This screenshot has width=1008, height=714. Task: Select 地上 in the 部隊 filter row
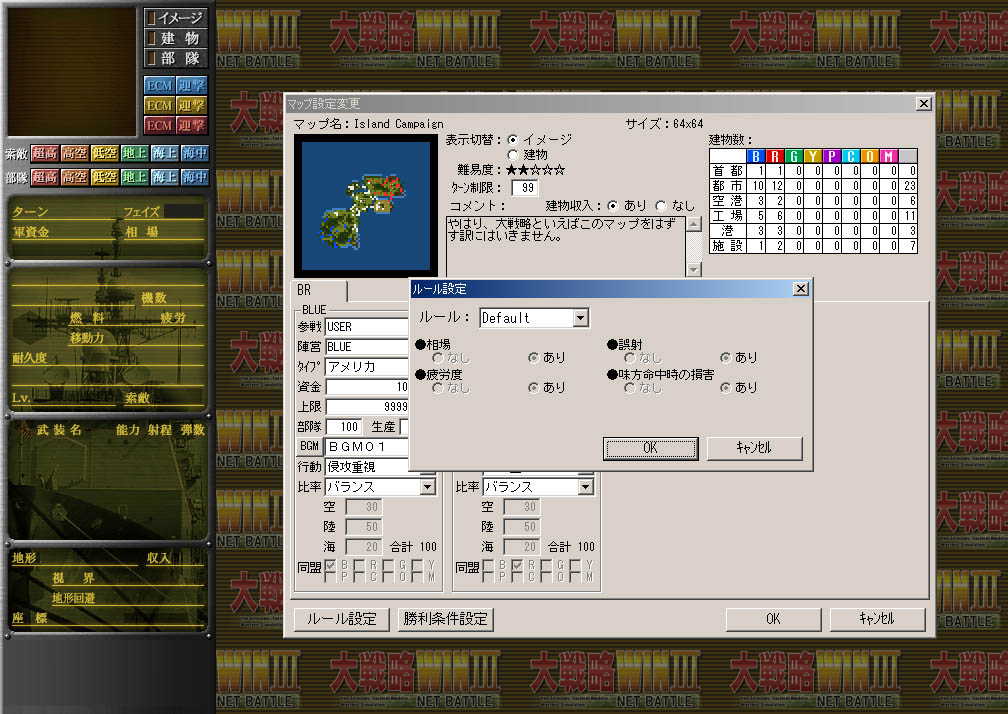134,177
